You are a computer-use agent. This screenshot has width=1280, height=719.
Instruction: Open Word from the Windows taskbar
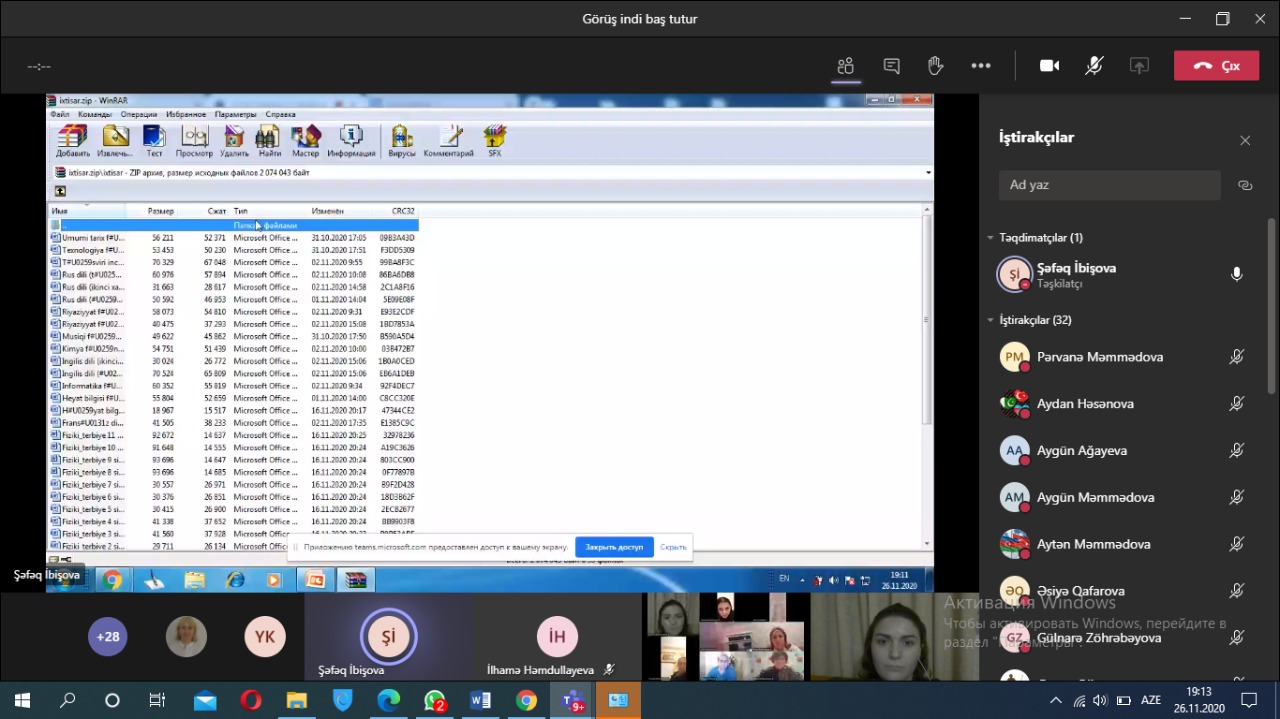click(x=480, y=701)
